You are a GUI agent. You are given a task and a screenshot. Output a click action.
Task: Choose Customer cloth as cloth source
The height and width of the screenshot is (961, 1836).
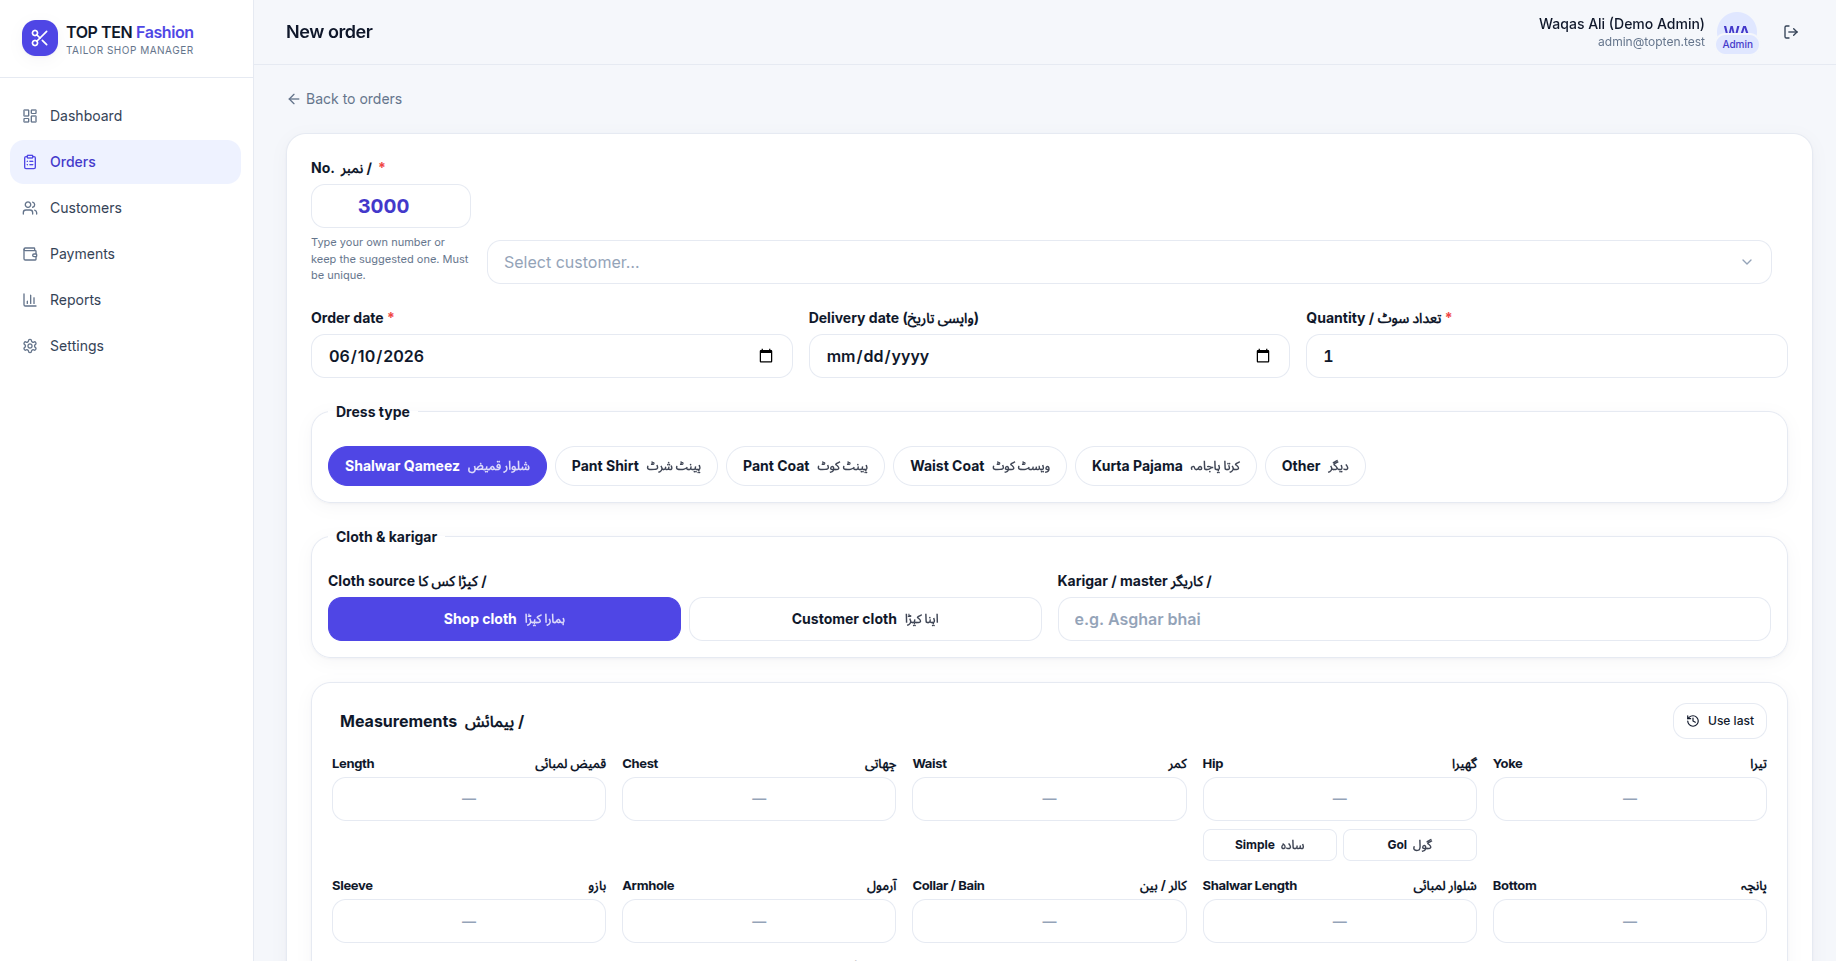click(x=865, y=619)
